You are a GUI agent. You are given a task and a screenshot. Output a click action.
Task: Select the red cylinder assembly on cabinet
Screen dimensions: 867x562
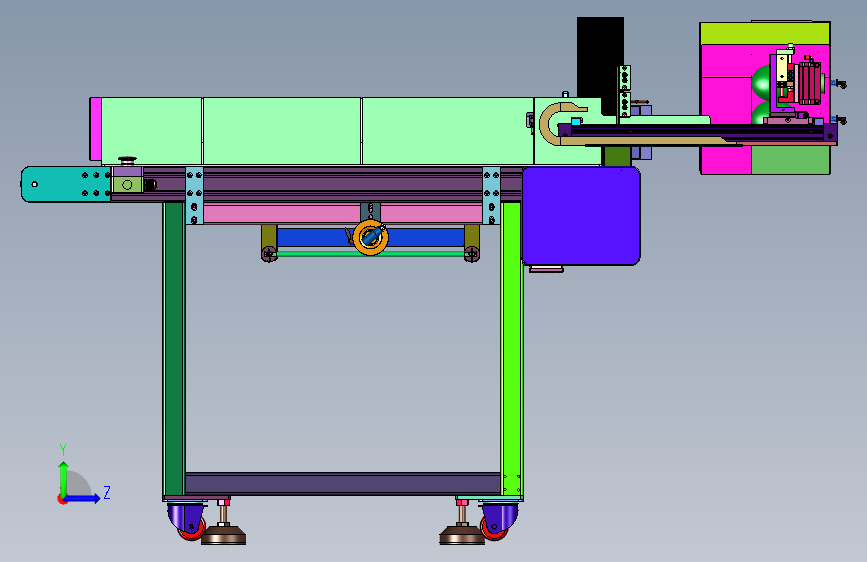coord(809,82)
